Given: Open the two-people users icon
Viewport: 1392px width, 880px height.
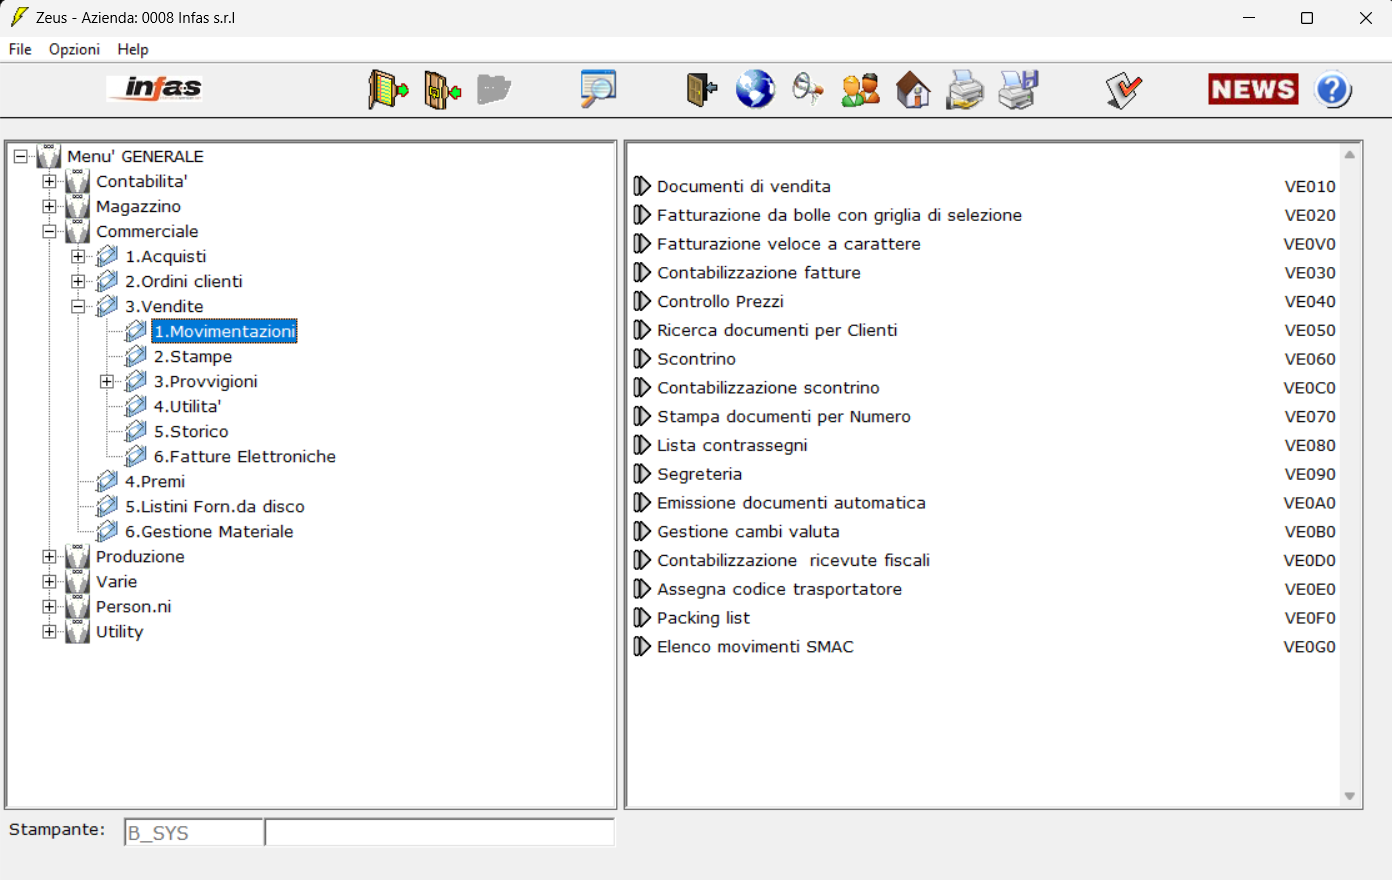Looking at the screenshot, I should [860, 89].
